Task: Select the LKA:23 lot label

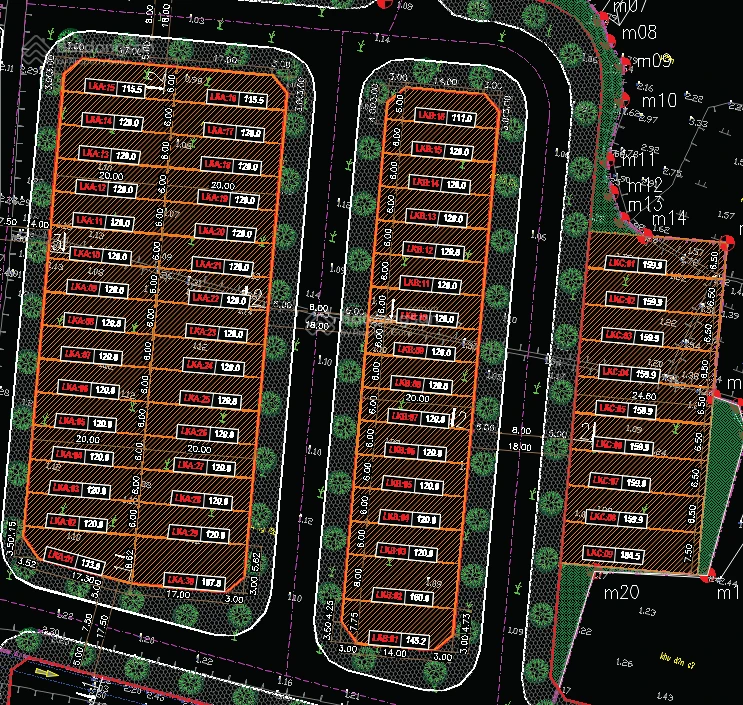Action: tap(202, 331)
